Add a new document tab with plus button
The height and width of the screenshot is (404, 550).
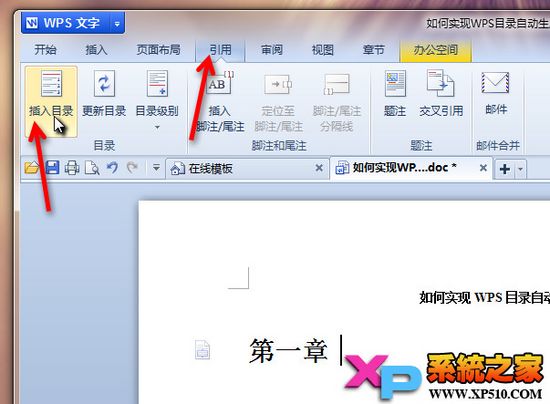(x=504, y=169)
